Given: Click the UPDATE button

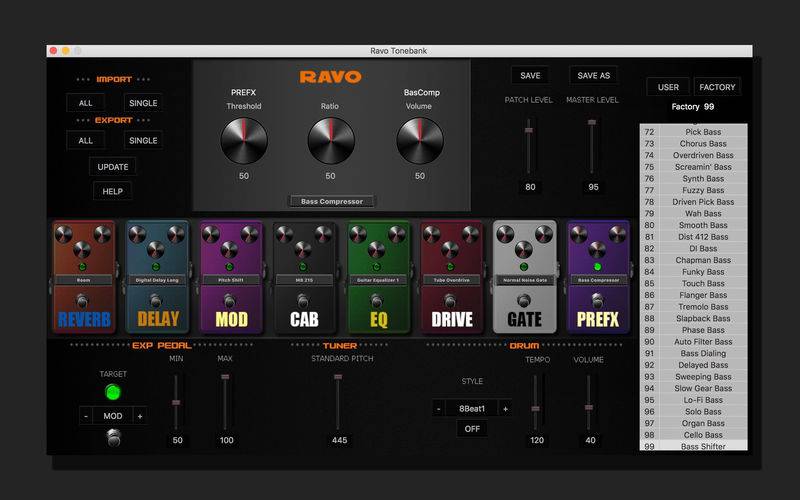Looking at the screenshot, I should (x=113, y=167).
